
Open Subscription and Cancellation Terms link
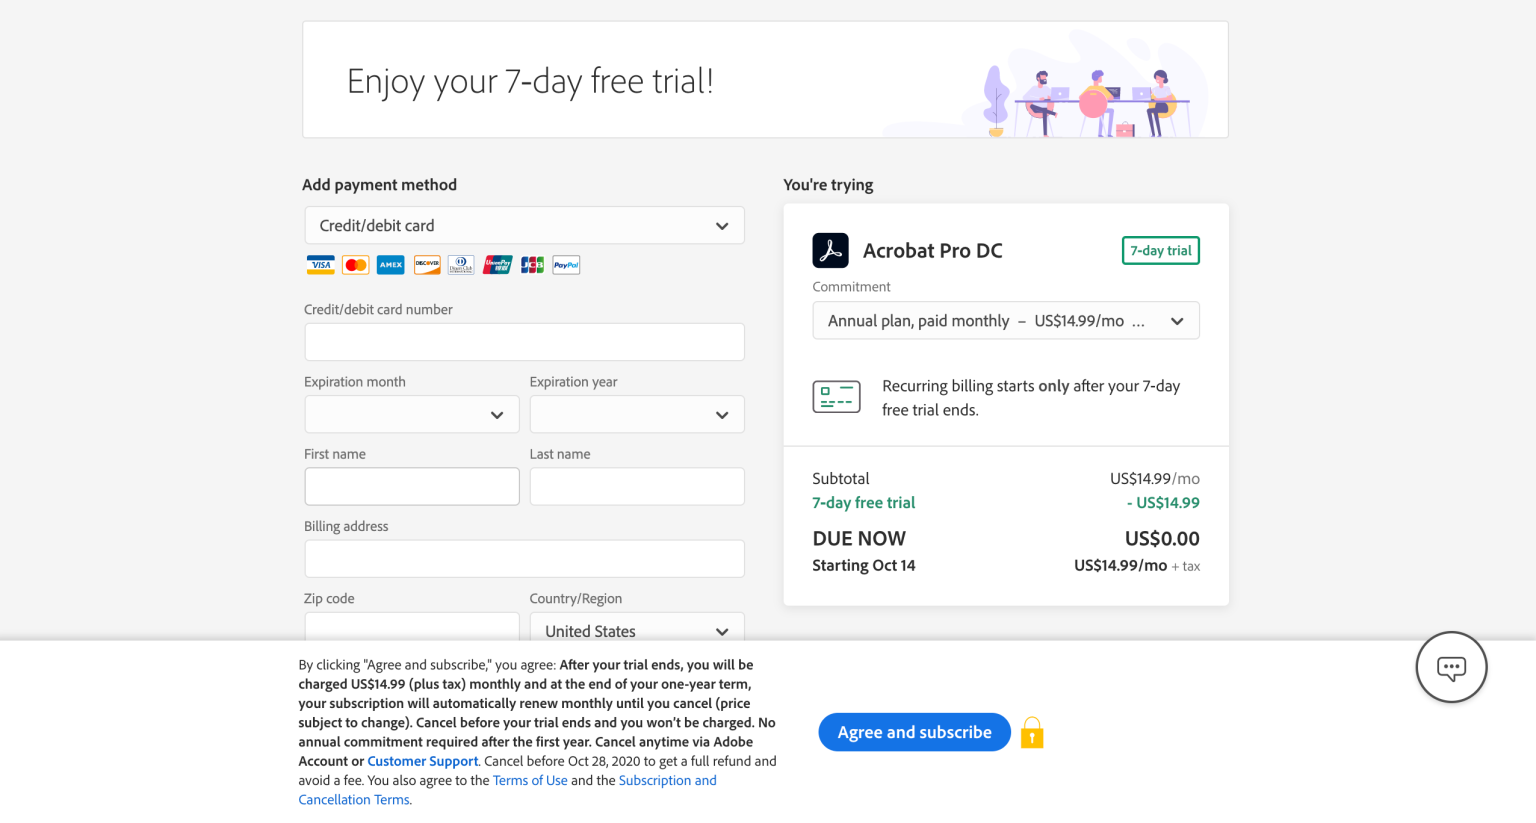tap(507, 790)
